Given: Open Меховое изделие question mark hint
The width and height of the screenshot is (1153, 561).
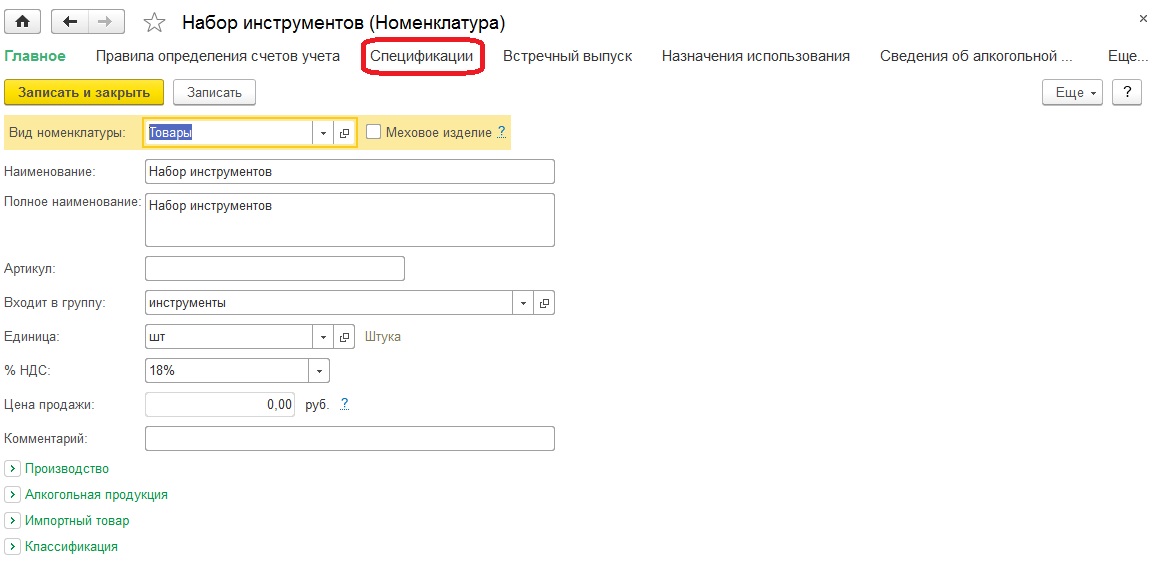Looking at the screenshot, I should (501, 132).
